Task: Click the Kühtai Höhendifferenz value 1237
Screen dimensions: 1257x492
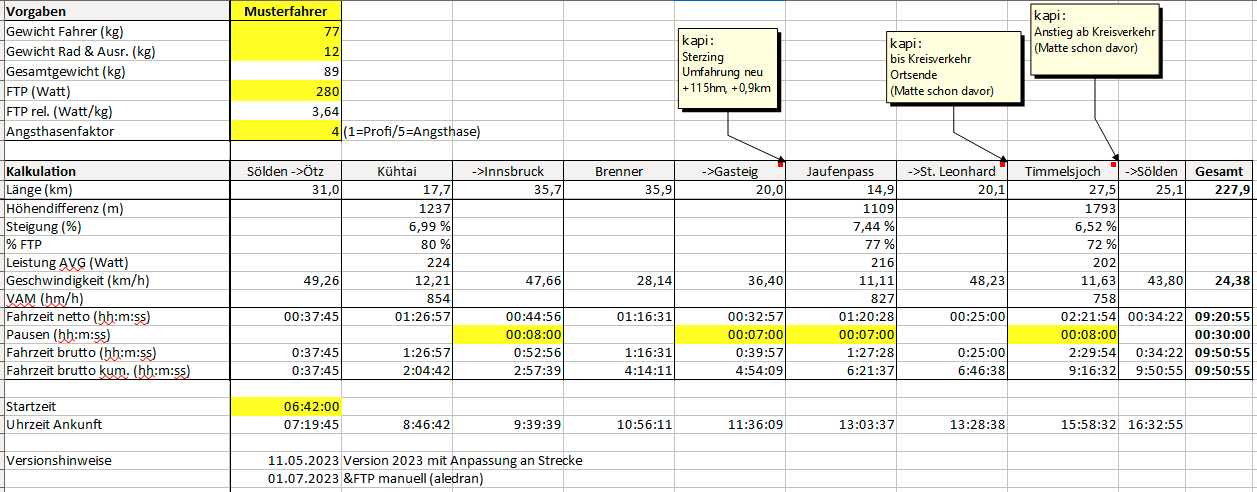Action: (x=397, y=209)
